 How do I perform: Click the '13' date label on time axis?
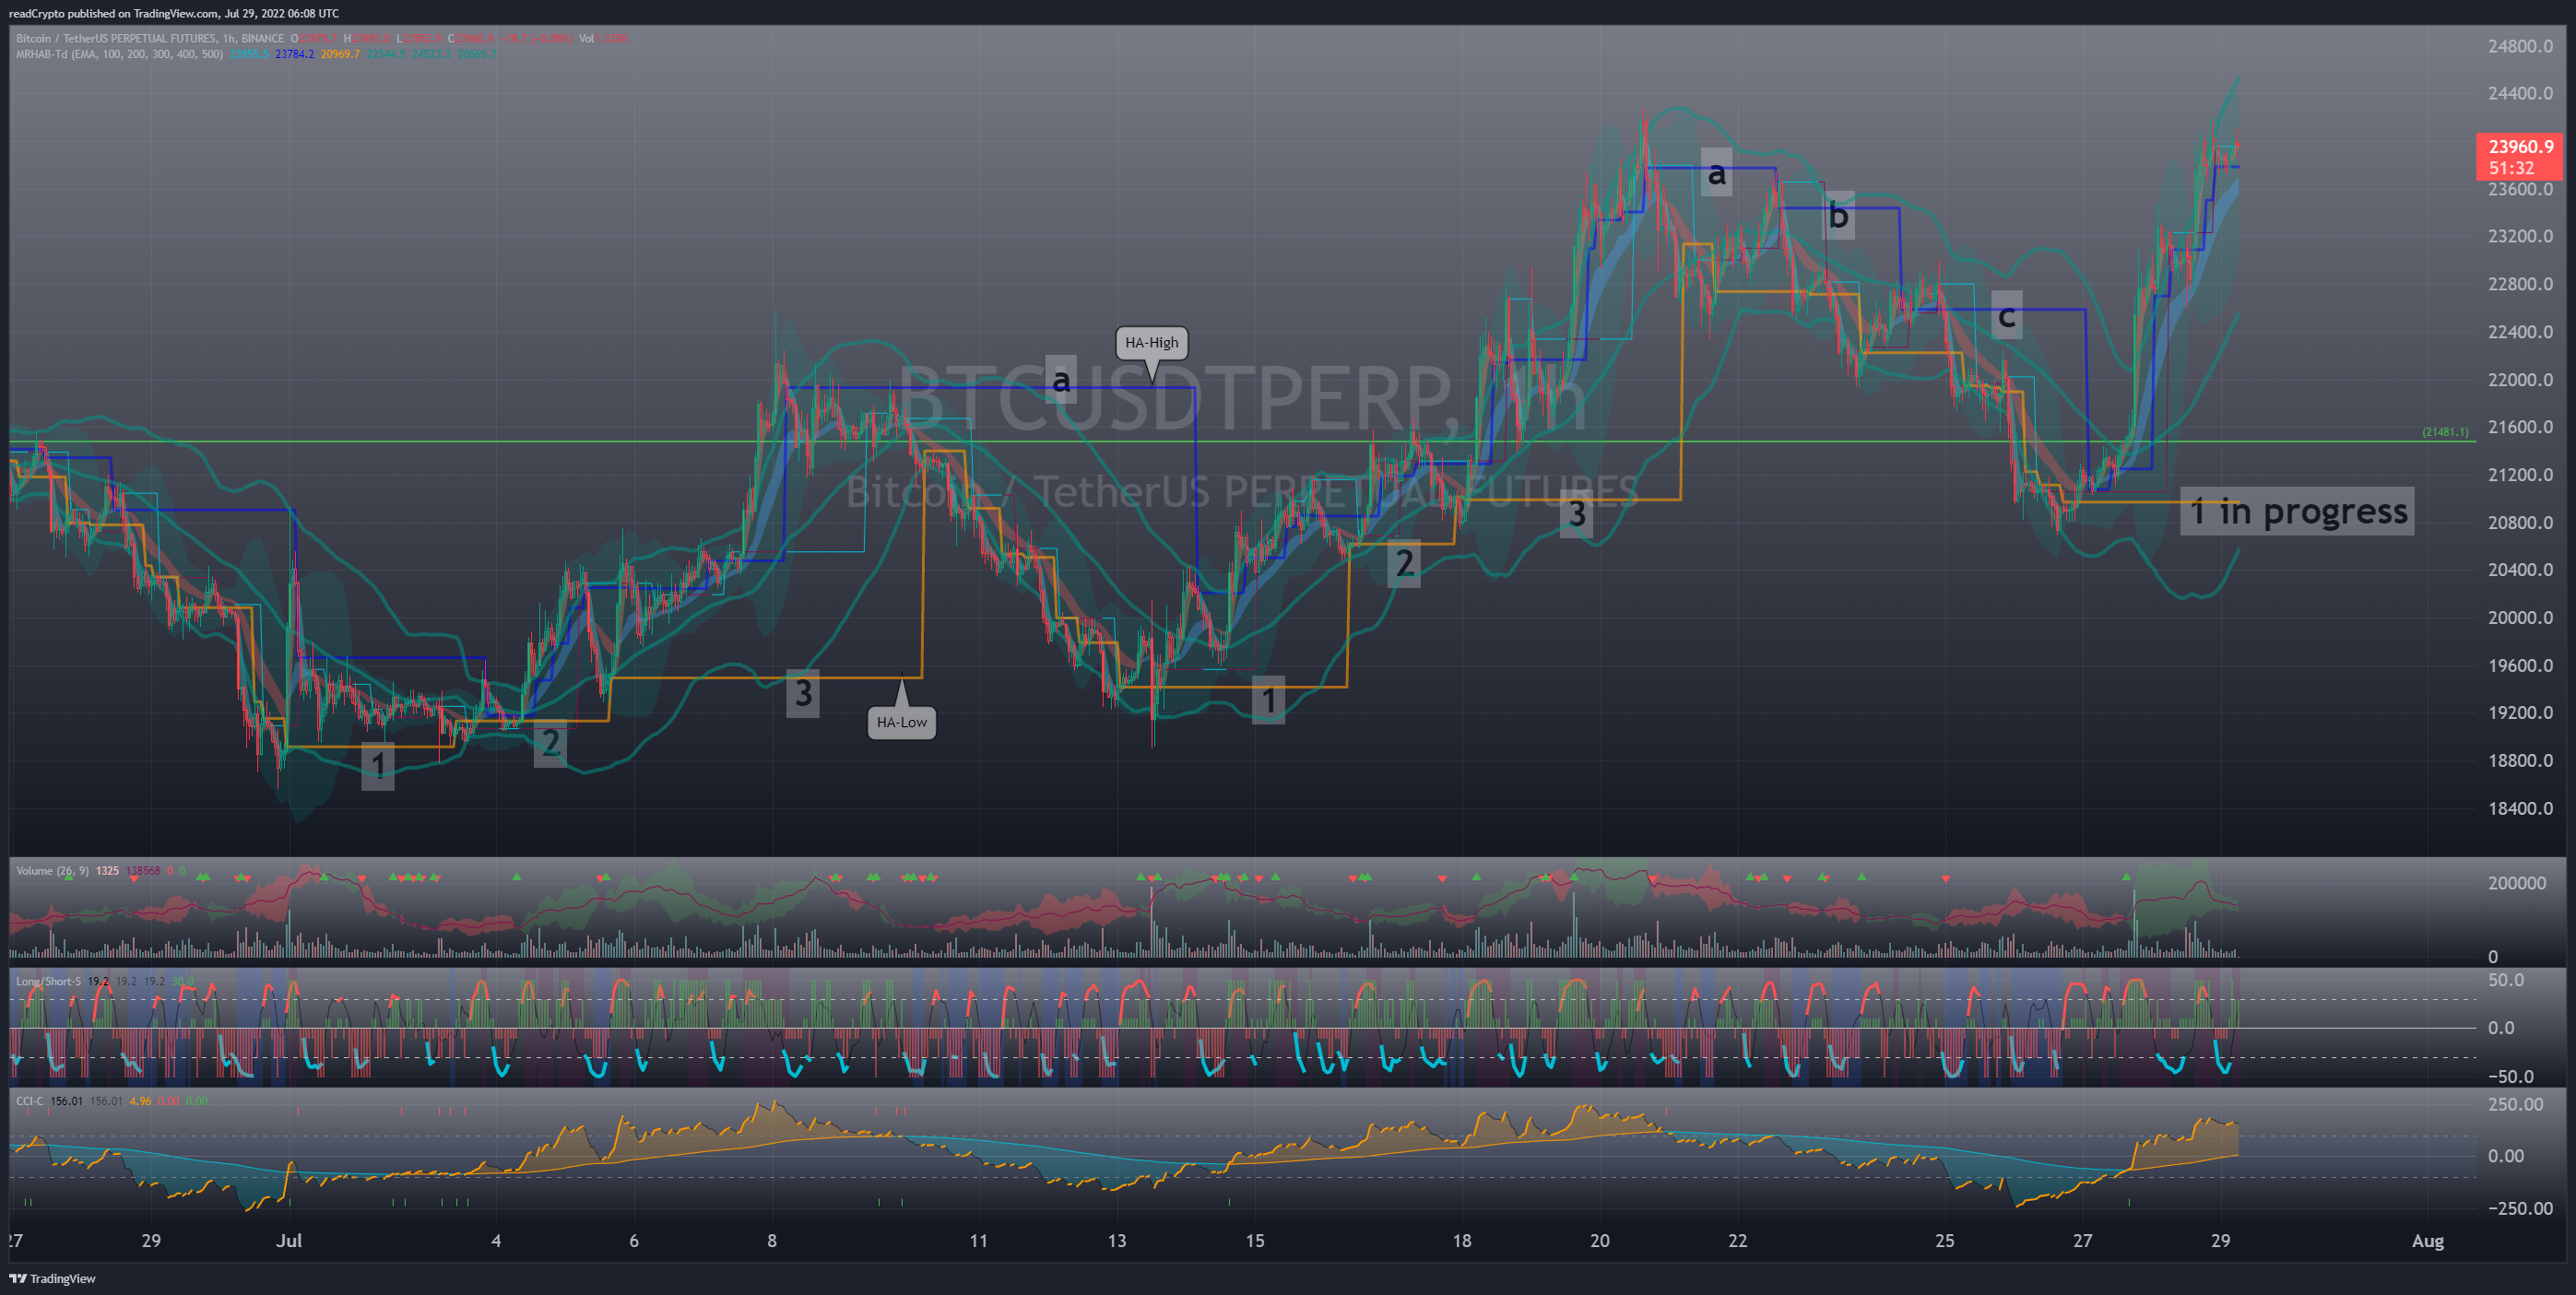pos(1117,1241)
